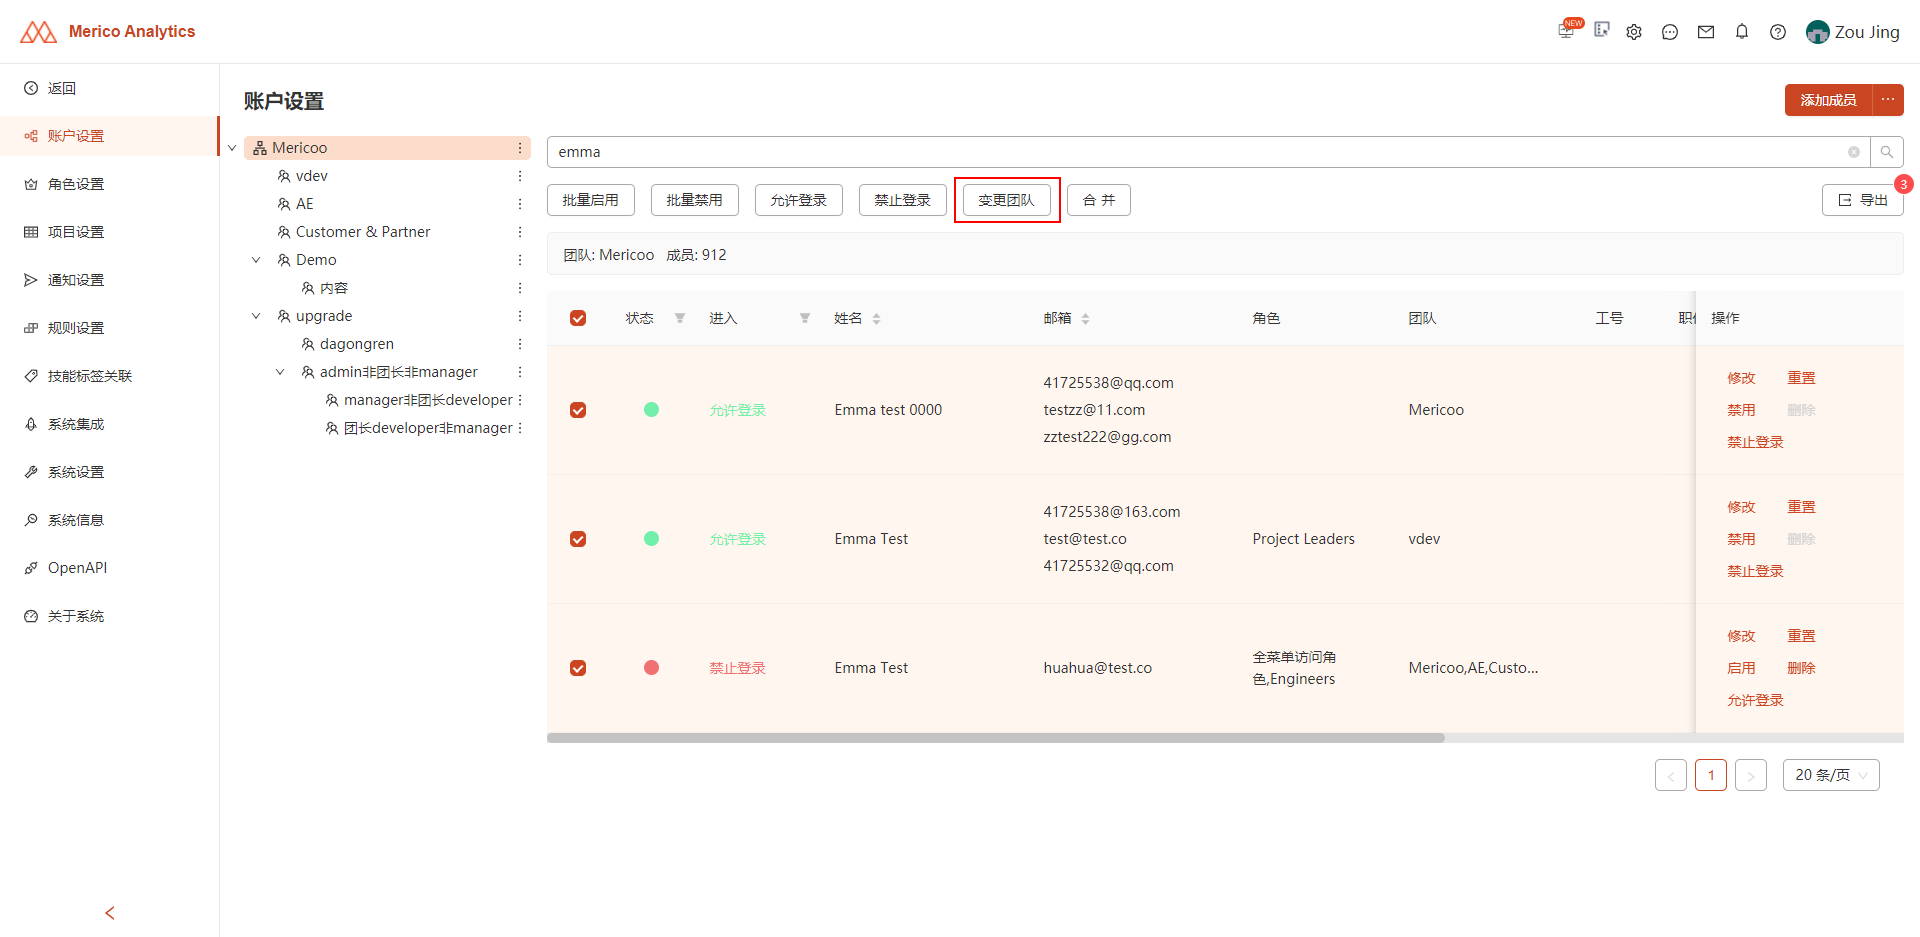Collapse the upgrade team tree node

[x=256, y=316]
